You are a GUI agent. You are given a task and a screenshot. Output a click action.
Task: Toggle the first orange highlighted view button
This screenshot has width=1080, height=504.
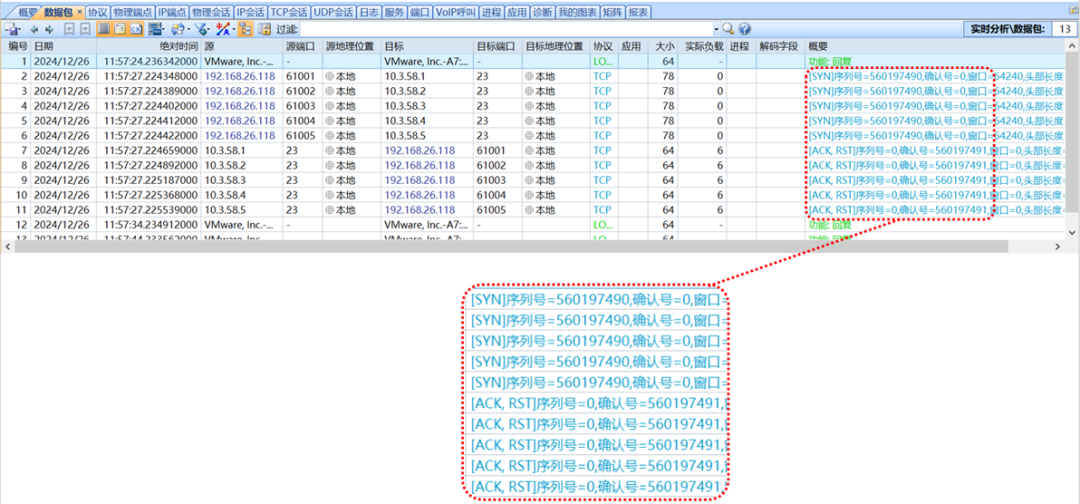pyautogui.click(x=104, y=29)
